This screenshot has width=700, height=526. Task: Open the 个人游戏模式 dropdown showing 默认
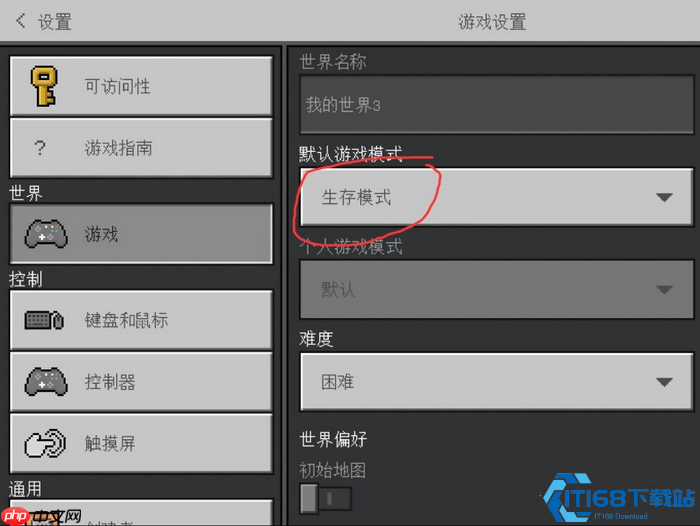tap(497, 289)
